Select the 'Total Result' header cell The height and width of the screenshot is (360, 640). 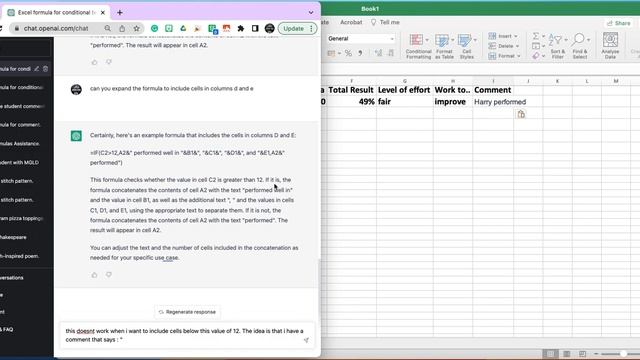click(351, 90)
